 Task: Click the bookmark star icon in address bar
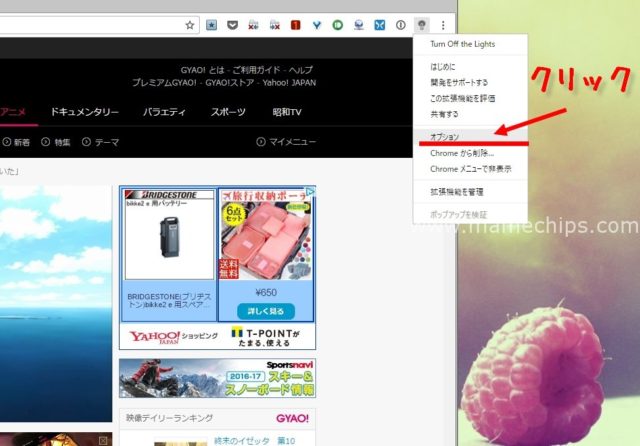[191, 23]
